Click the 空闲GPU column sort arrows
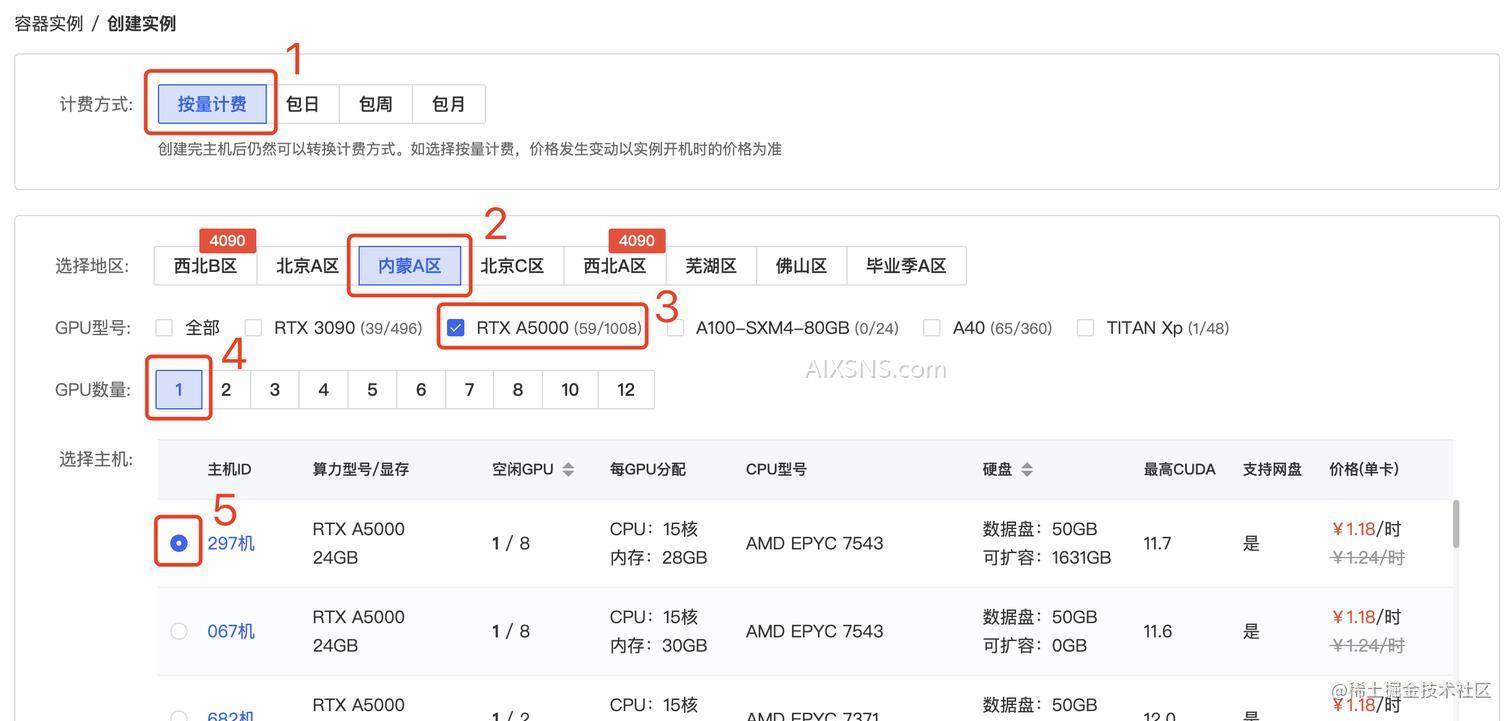 (566, 468)
